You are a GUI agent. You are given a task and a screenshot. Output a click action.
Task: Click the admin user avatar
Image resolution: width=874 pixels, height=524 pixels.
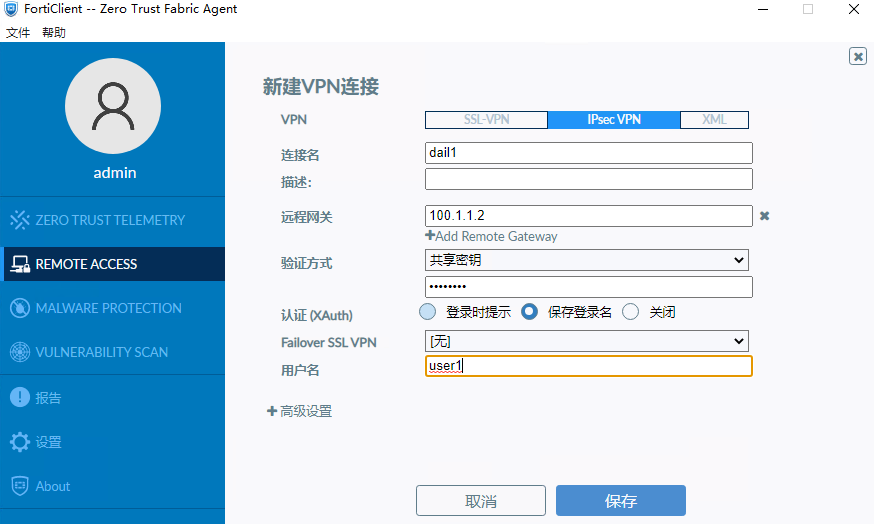[x=113, y=107]
